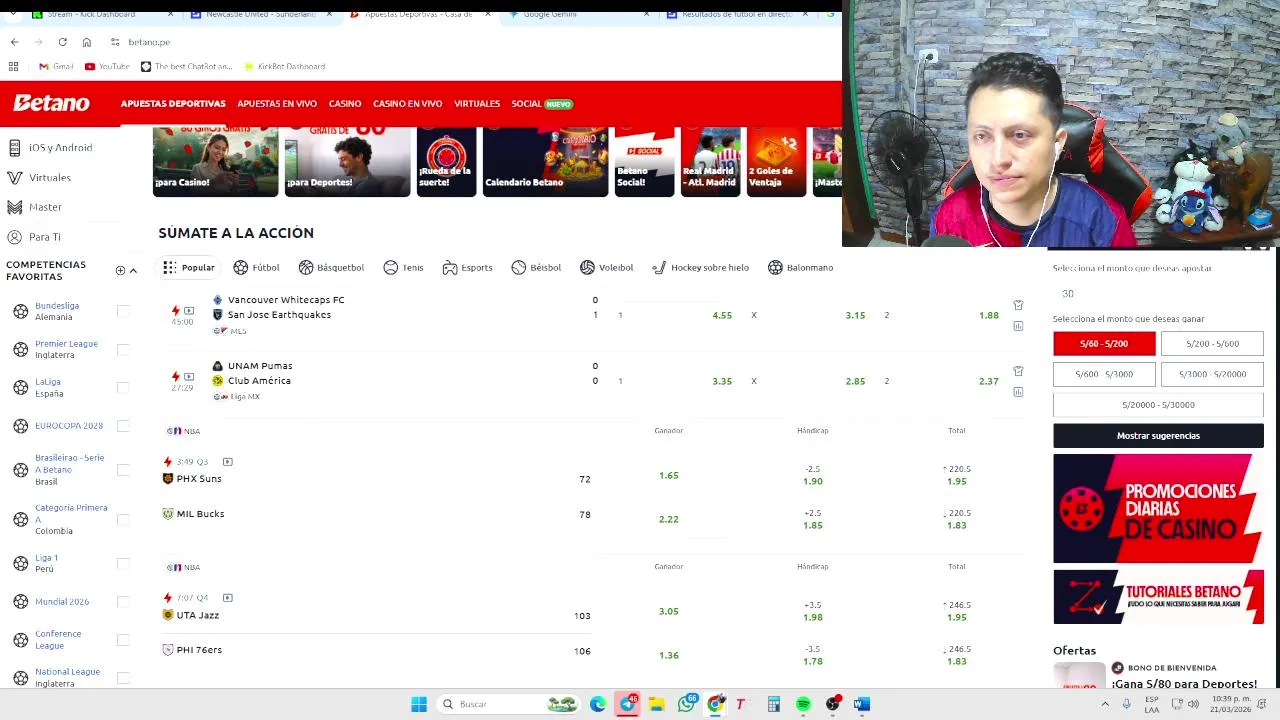The image size is (1280, 720).
Task: Open Telegram from the taskbar
Action: [x=627, y=704]
